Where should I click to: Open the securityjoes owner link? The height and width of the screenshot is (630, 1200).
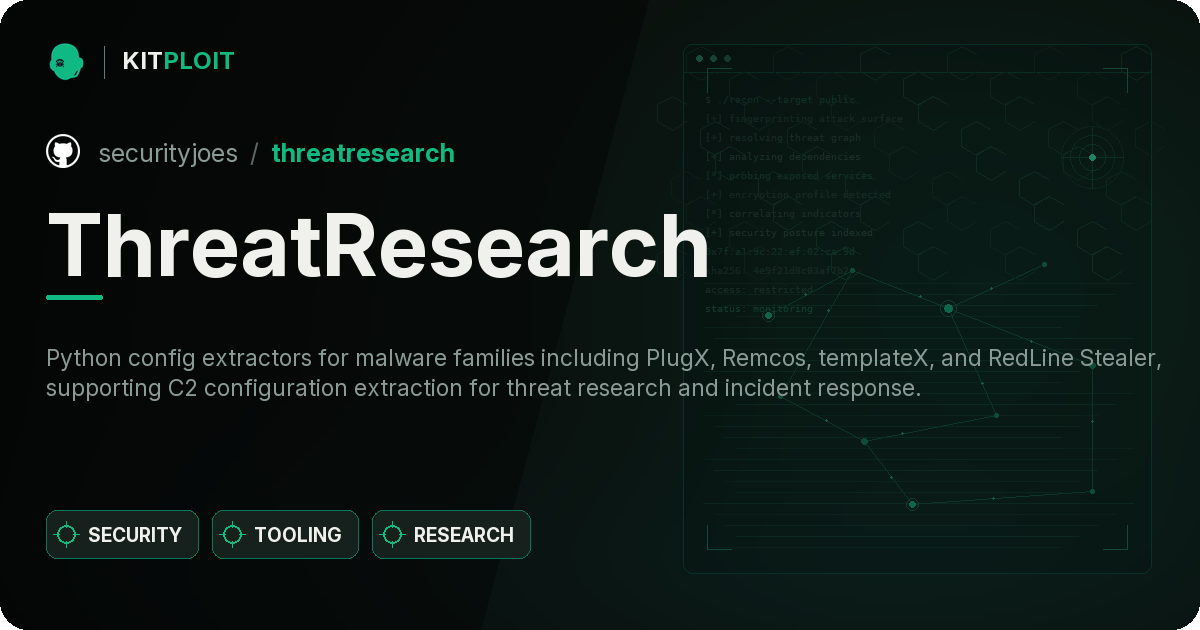click(x=168, y=153)
